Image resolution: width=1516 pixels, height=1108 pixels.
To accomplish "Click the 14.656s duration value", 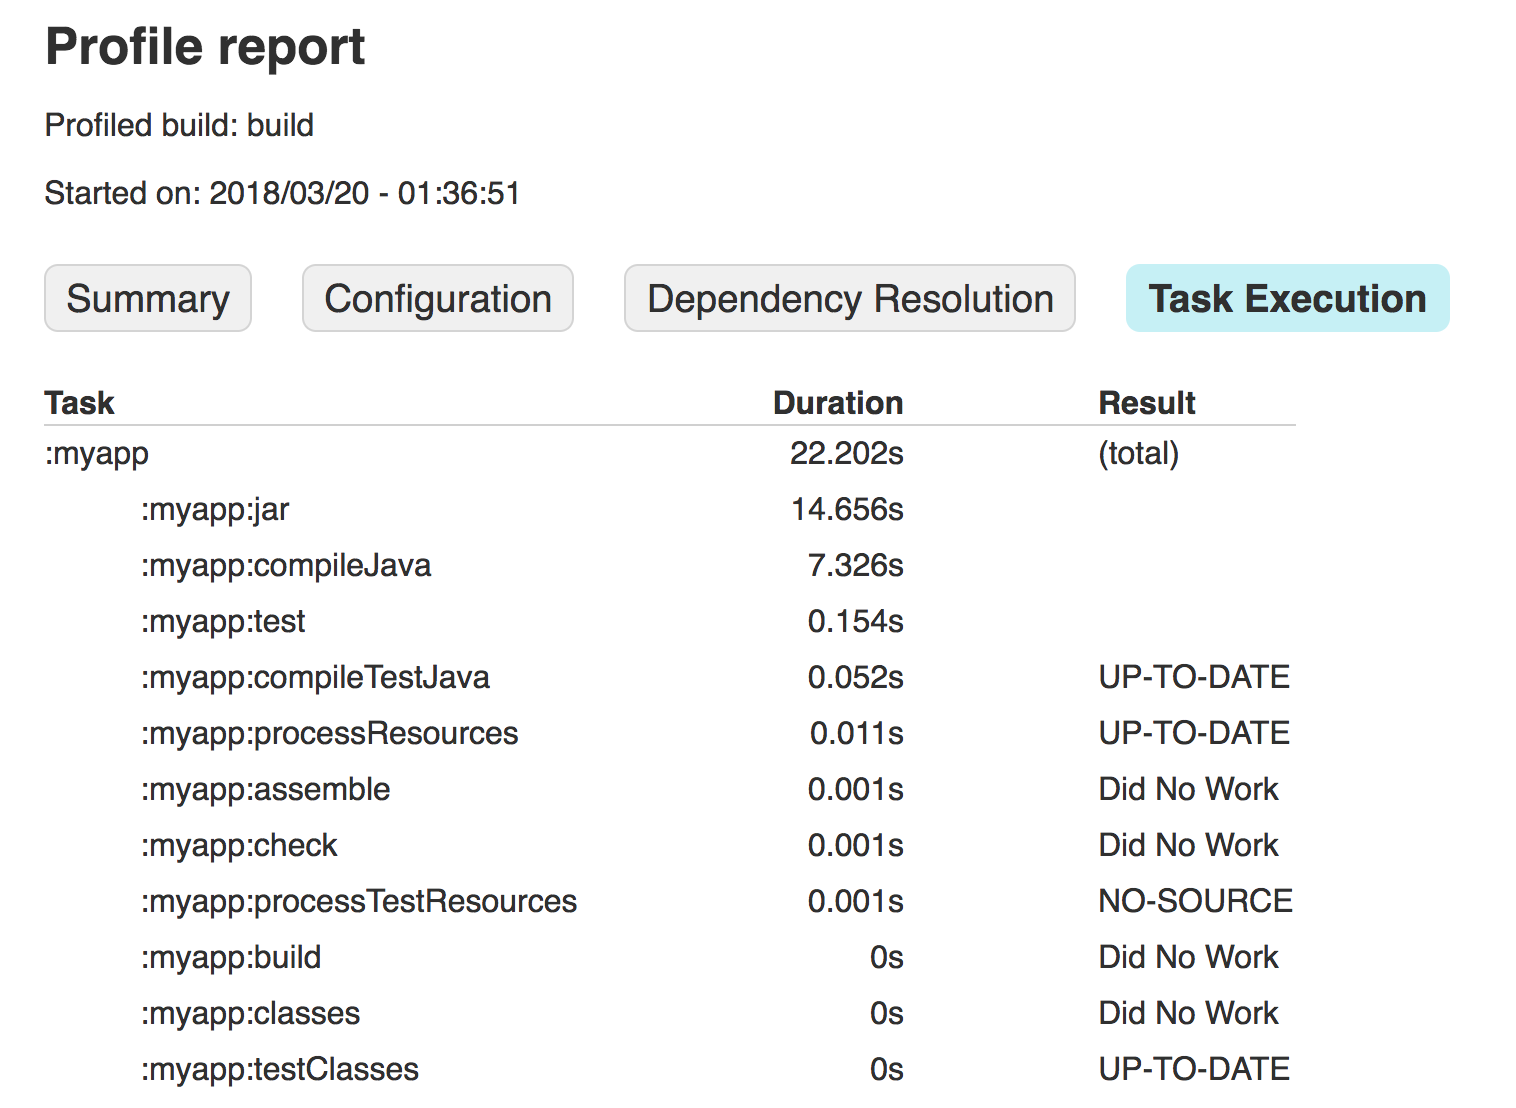I will [848, 509].
